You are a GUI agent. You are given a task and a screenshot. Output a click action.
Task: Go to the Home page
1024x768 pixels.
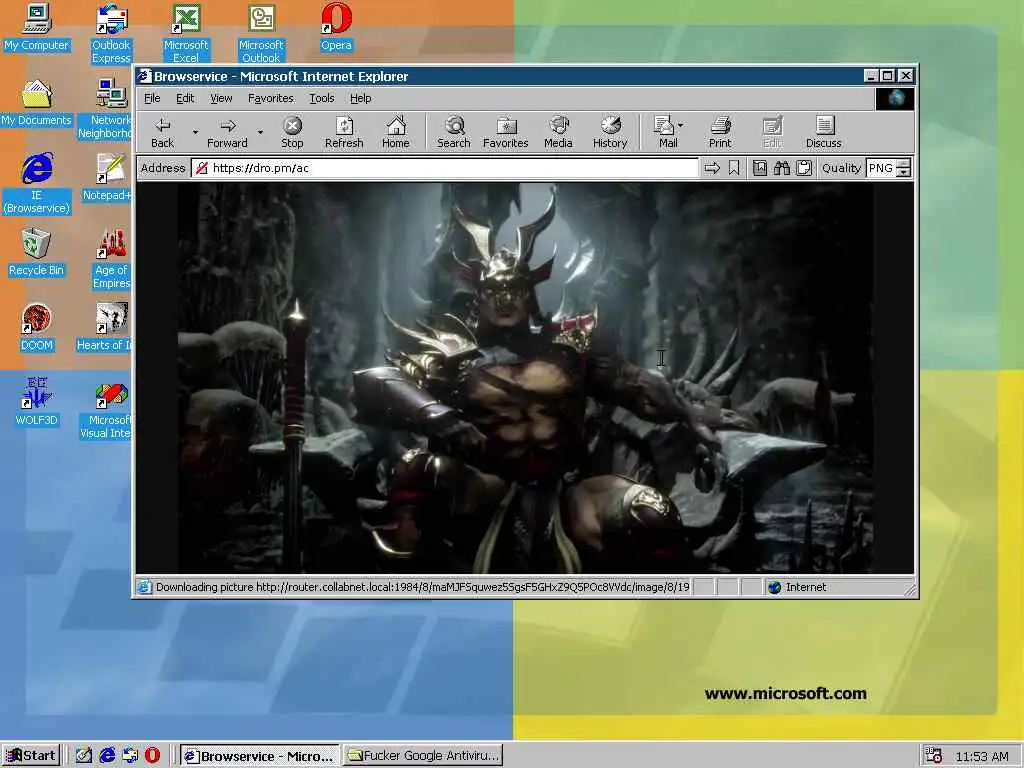[396, 133]
